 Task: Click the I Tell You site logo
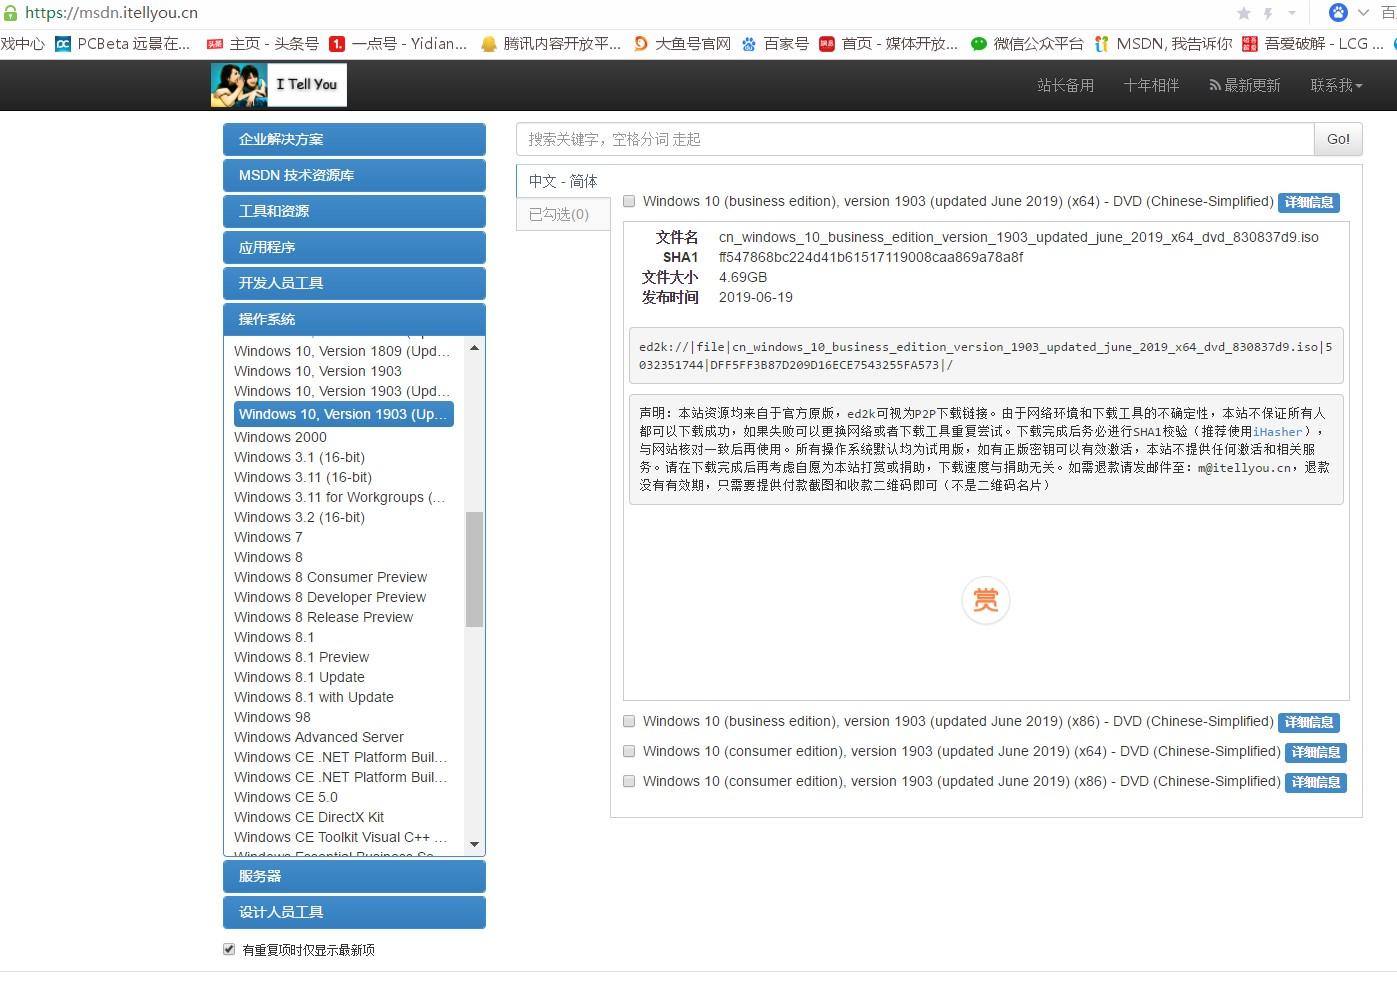279,85
